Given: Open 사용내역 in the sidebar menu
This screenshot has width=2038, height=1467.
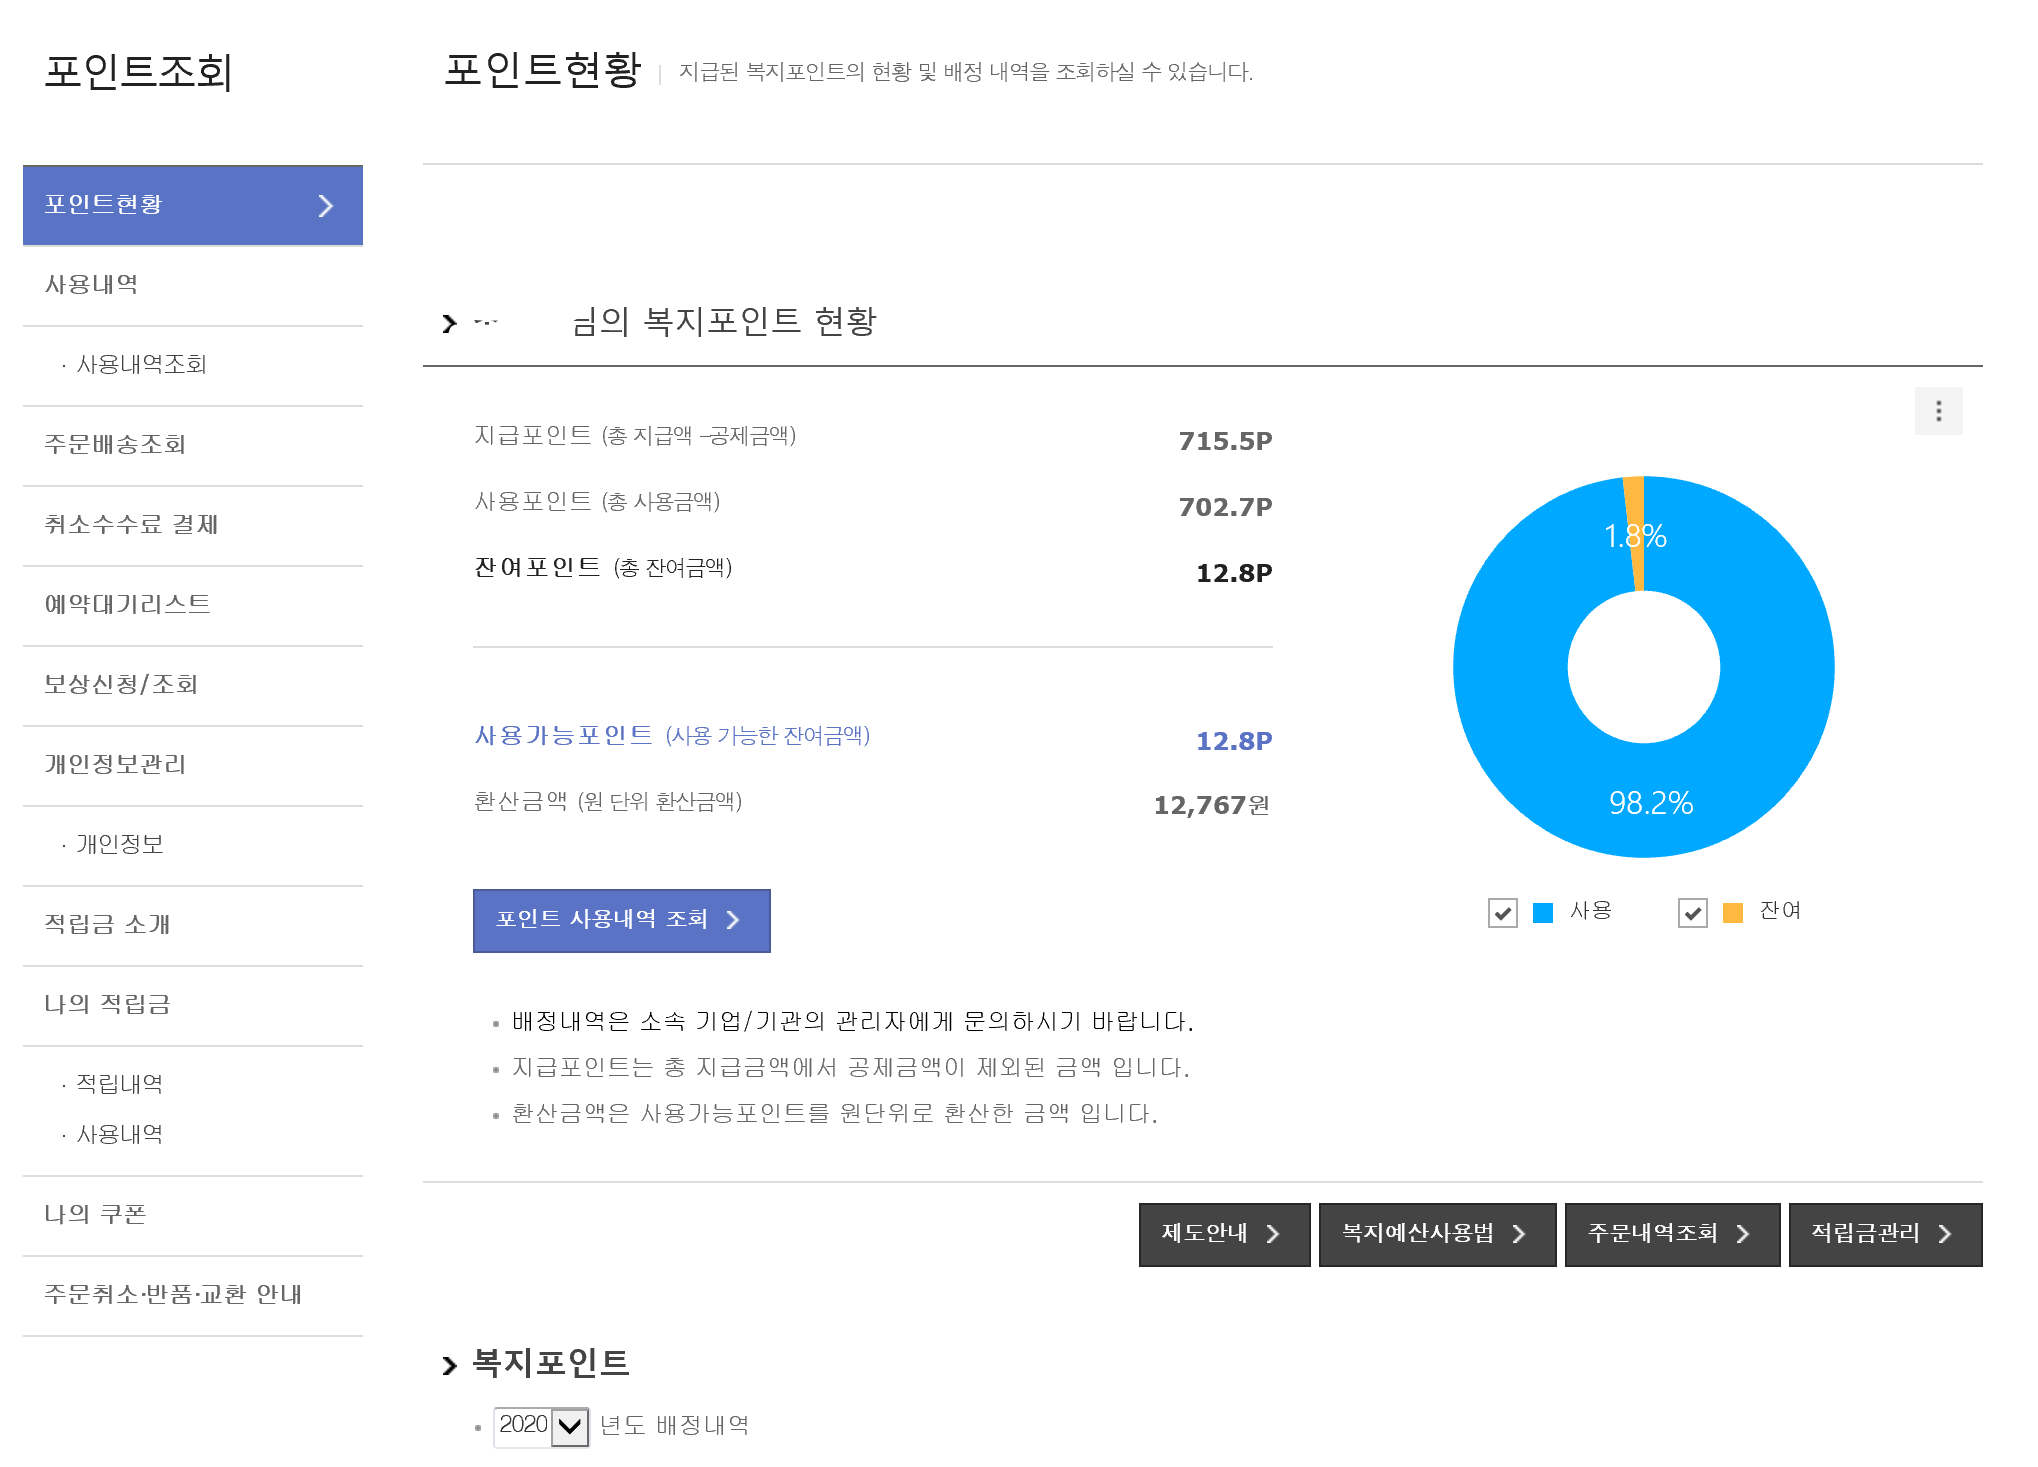Looking at the screenshot, I should pyautogui.click(x=92, y=285).
